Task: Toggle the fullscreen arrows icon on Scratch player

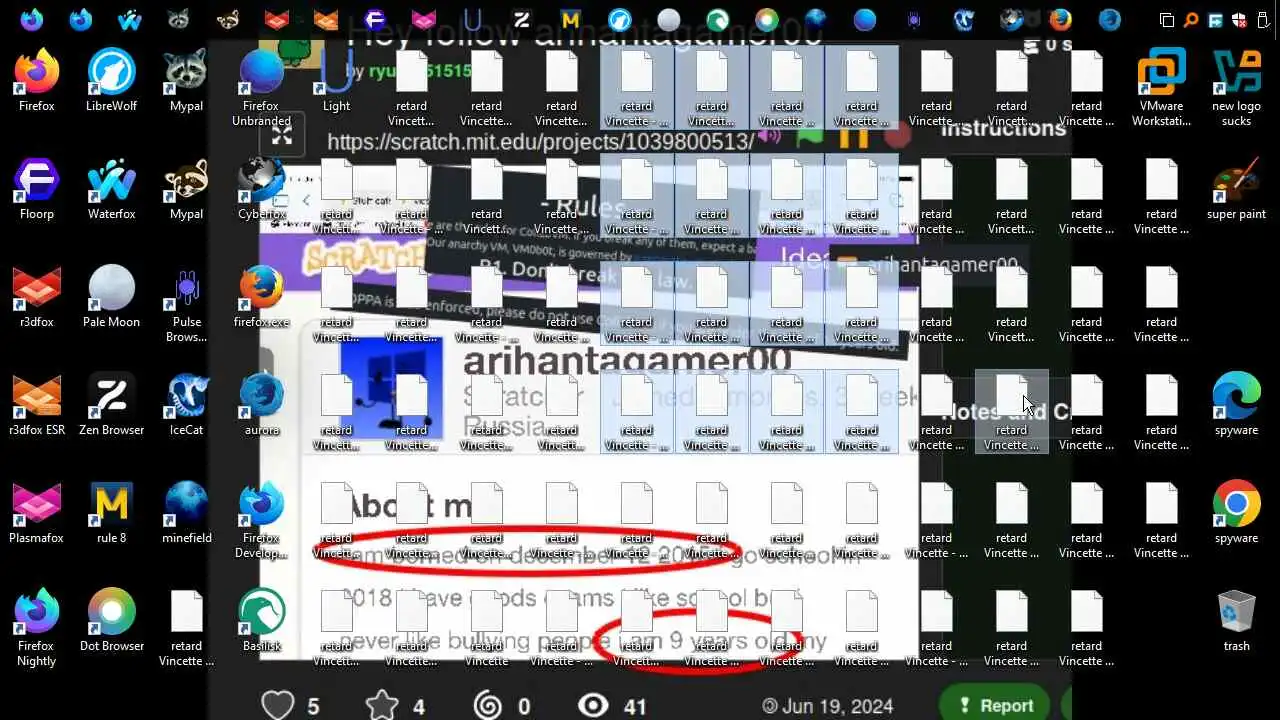Action: point(283,135)
